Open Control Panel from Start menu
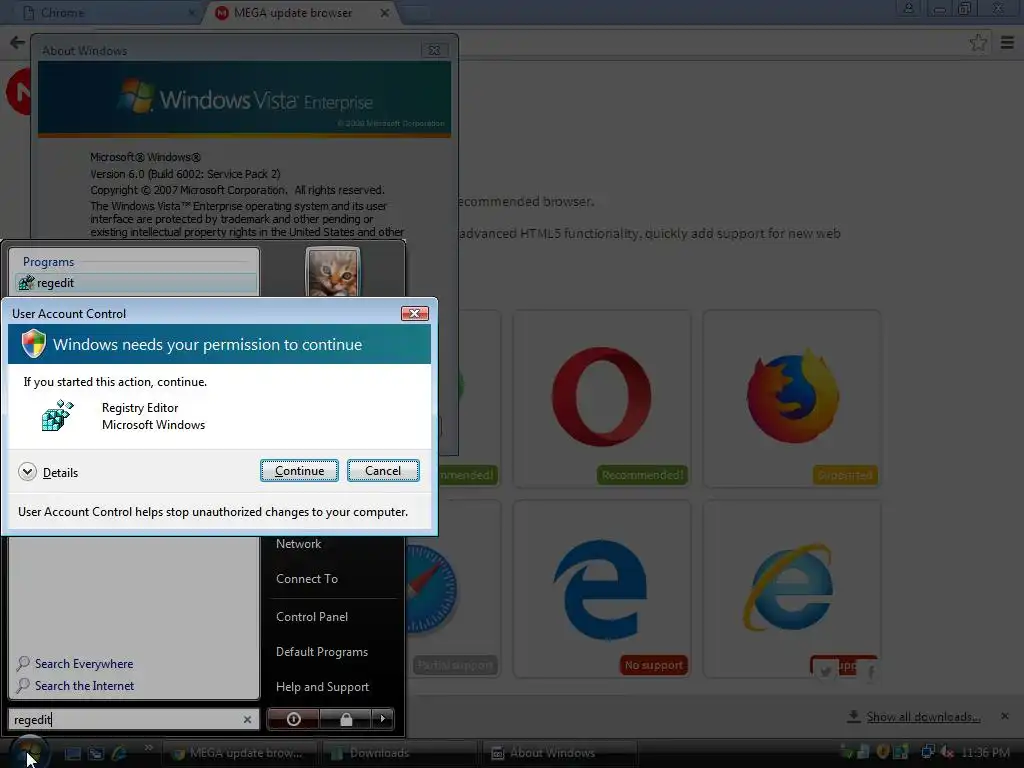 pos(312,616)
